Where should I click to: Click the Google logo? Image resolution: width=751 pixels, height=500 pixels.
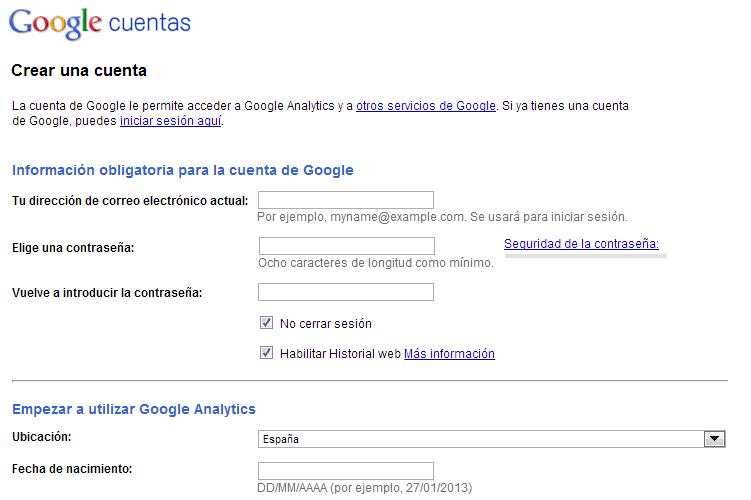pyautogui.click(x=55, y=24)
